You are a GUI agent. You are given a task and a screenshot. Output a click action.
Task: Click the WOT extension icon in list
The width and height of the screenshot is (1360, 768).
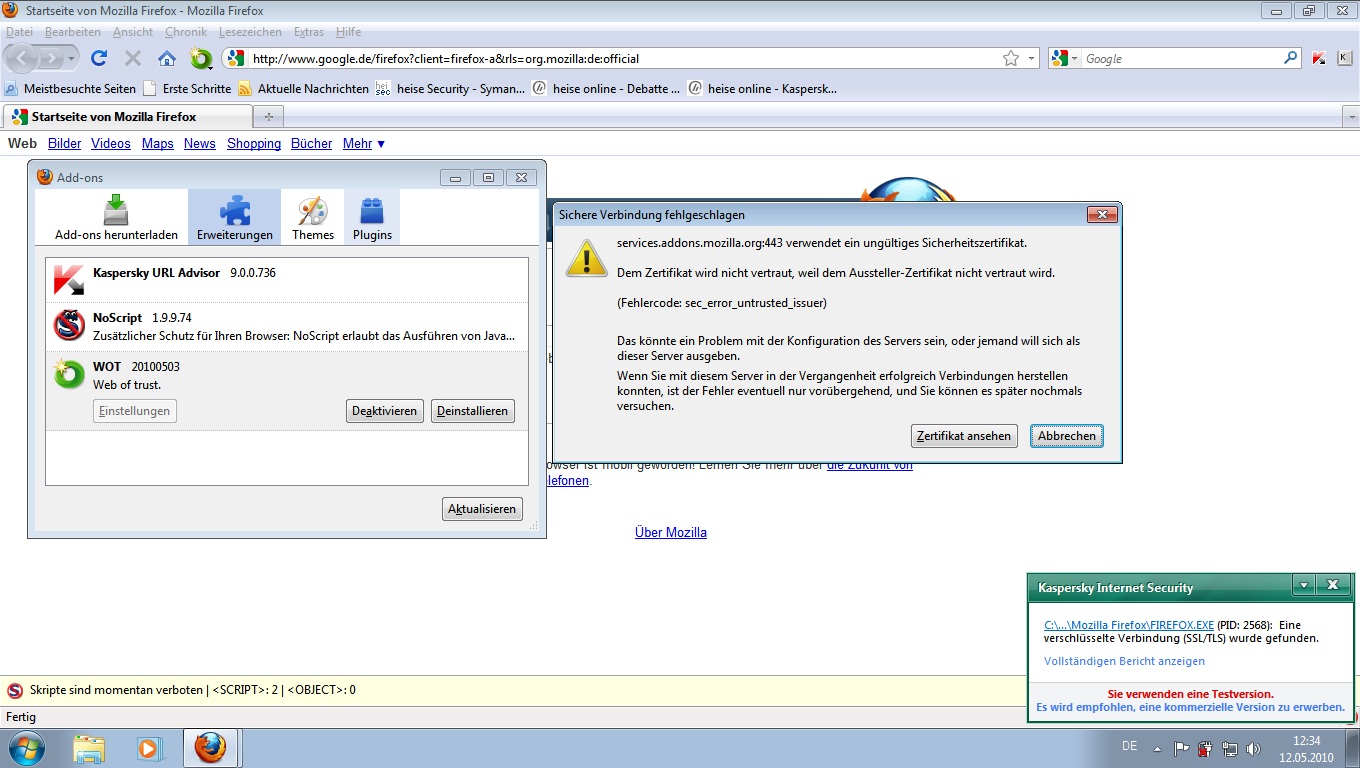pos(69,374)
